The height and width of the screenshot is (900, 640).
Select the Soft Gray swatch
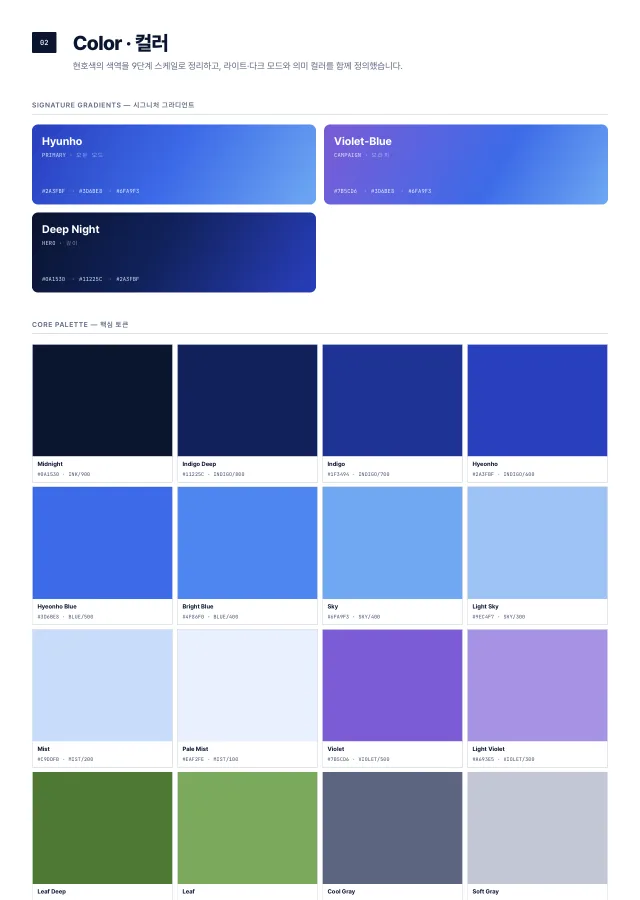[x=537, y=828]
